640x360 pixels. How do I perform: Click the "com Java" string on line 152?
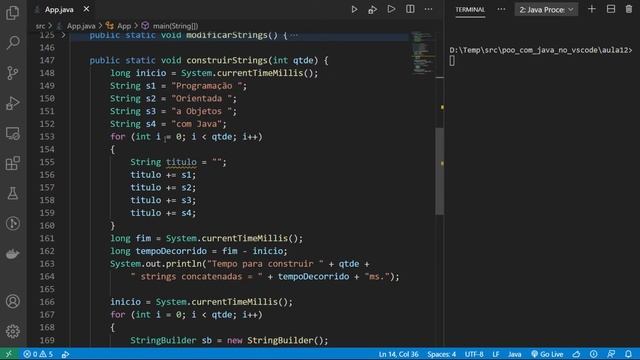point(196,124)
